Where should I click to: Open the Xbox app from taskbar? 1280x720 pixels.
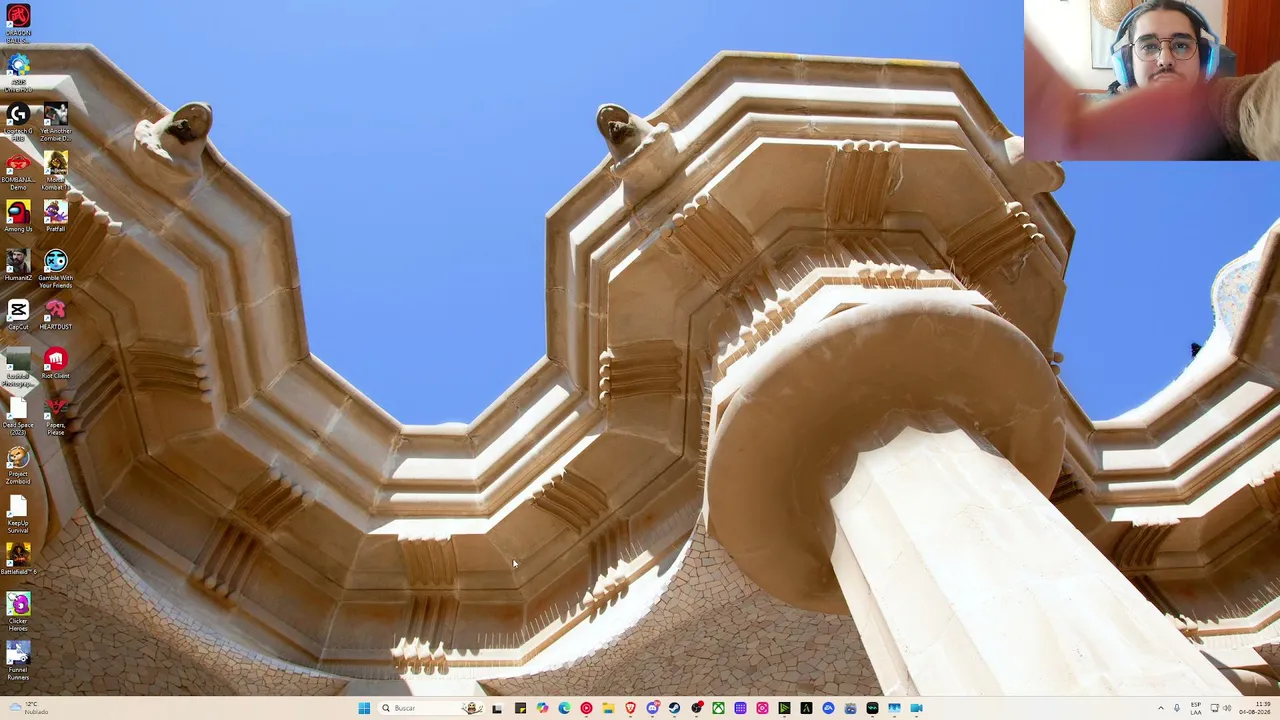tap(718, 708)
